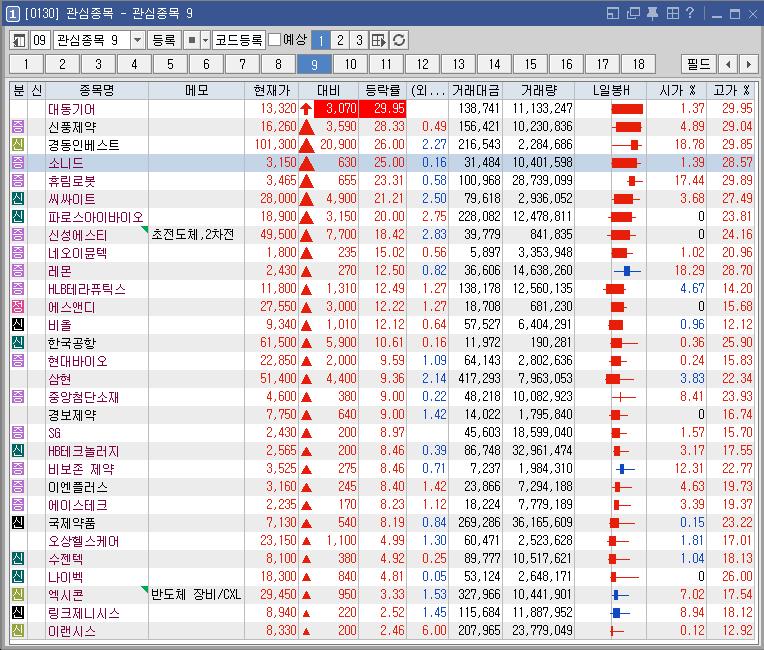
Task: Sort by 거래대금 column header
Action: 476,91
